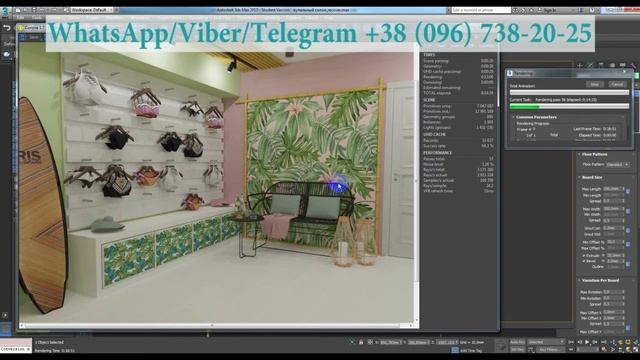
Task: Open the Utilities tab in command panel
Action: click(x=633, y=65)
